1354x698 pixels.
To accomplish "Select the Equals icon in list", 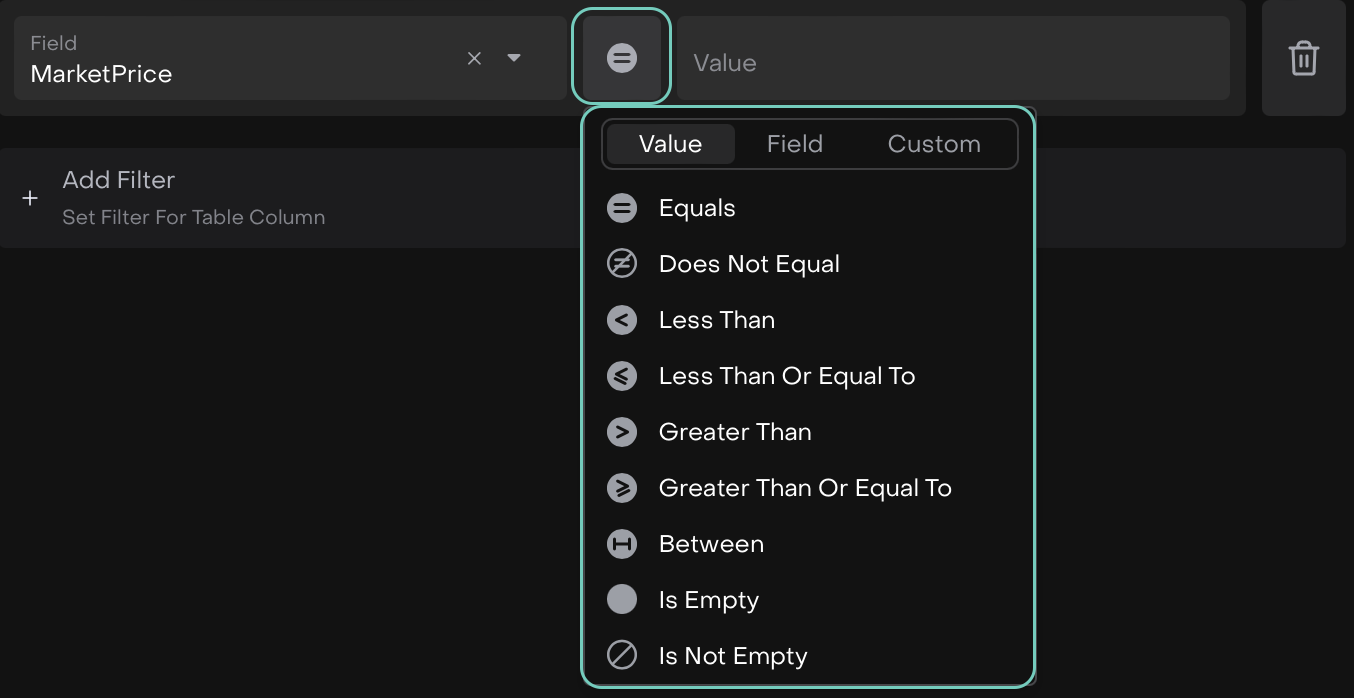I will tap(622, 208).
